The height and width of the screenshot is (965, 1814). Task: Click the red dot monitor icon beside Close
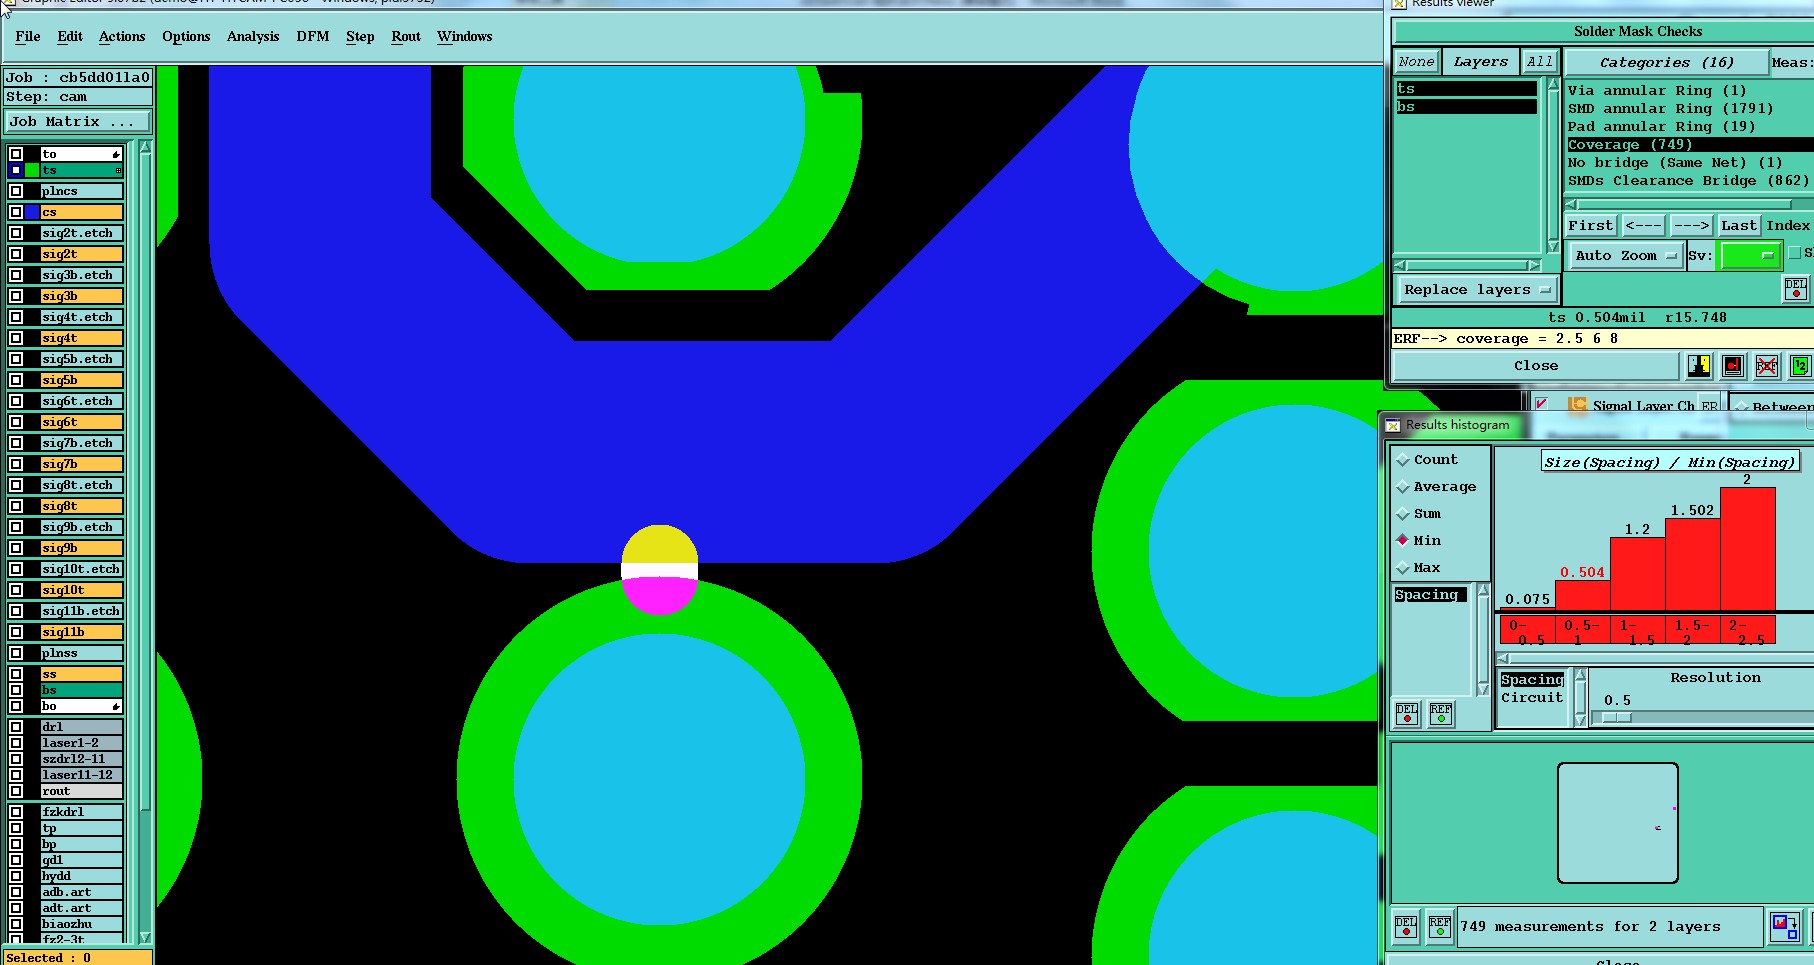click(x=1733, y=366)
